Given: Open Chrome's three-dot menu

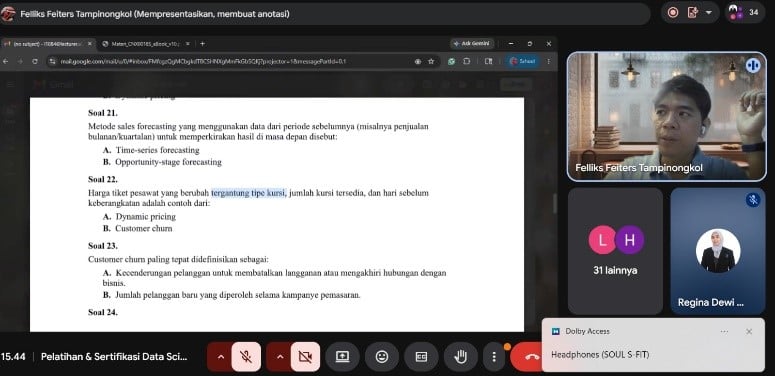Looking at the screenshot, I should [x=548, y=61].
